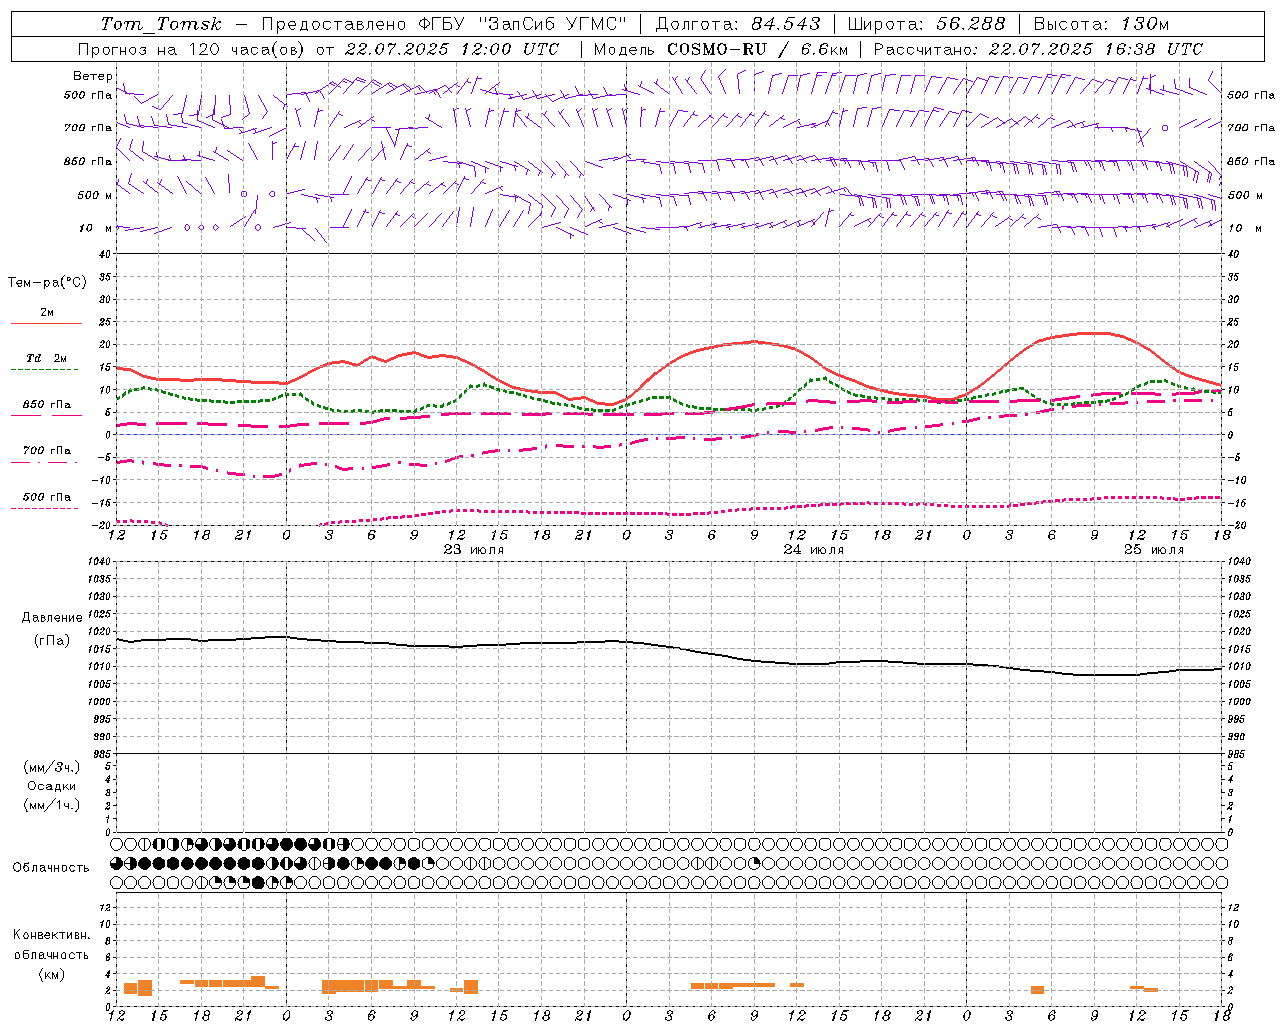This screenshot has width=1280, height=1024.
Task: Click the Td 2м dew point legend entry
Action: pos(46,358)
